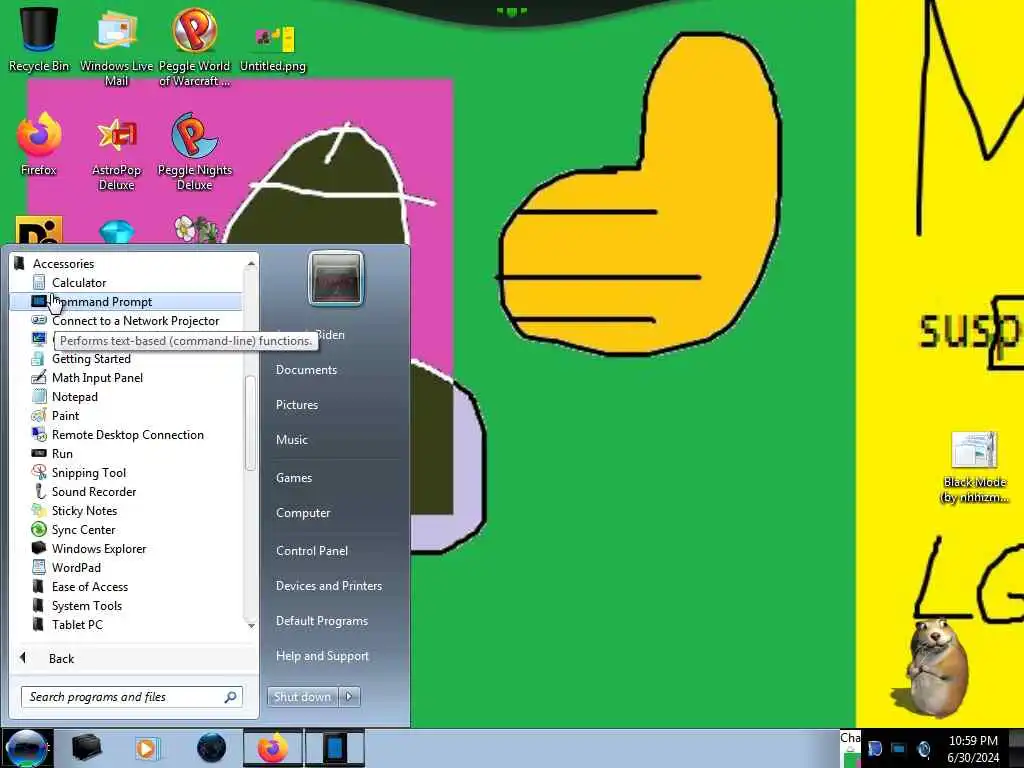The width and height of the screenshot is (1024, 768).
Task: Select the Recycle Bin desktop icon
Action: [39, 40]
